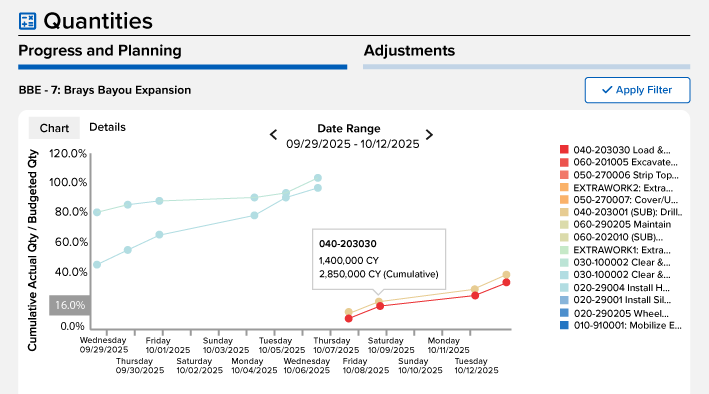Select legend entry 060-201005 Excavate...
Image resolution: width=709 pixels, height=394 pixels.
(625, 162)
